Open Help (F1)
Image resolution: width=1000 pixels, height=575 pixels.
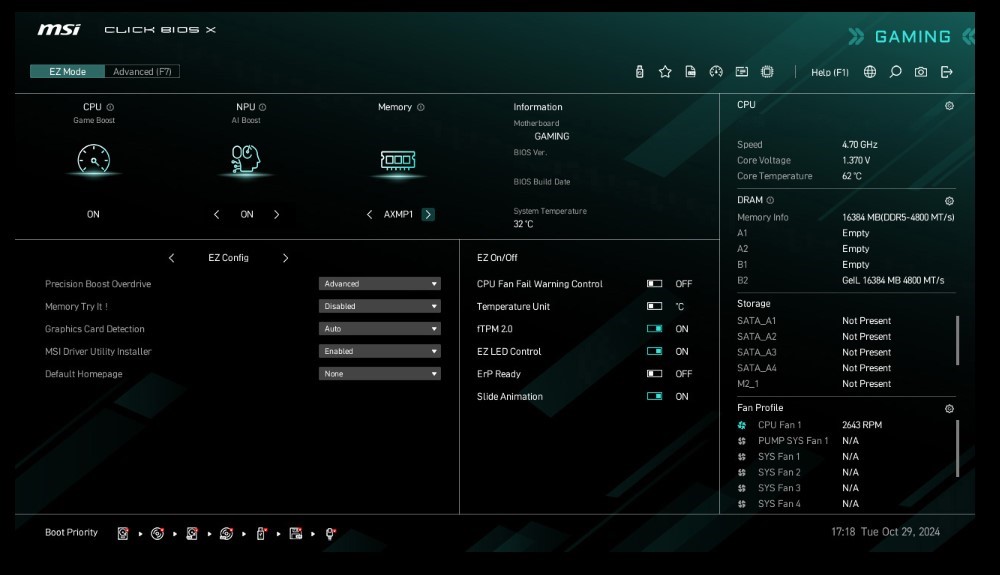(830, 73)
